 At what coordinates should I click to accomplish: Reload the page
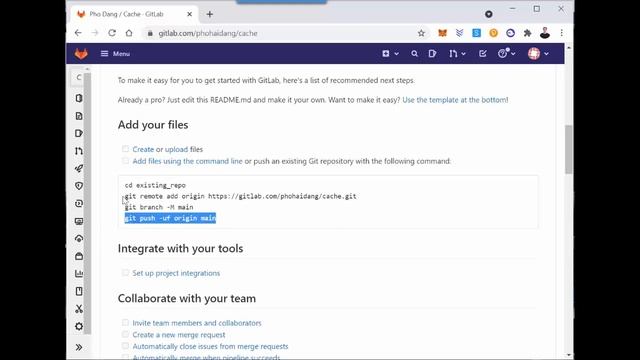(112, 33)
